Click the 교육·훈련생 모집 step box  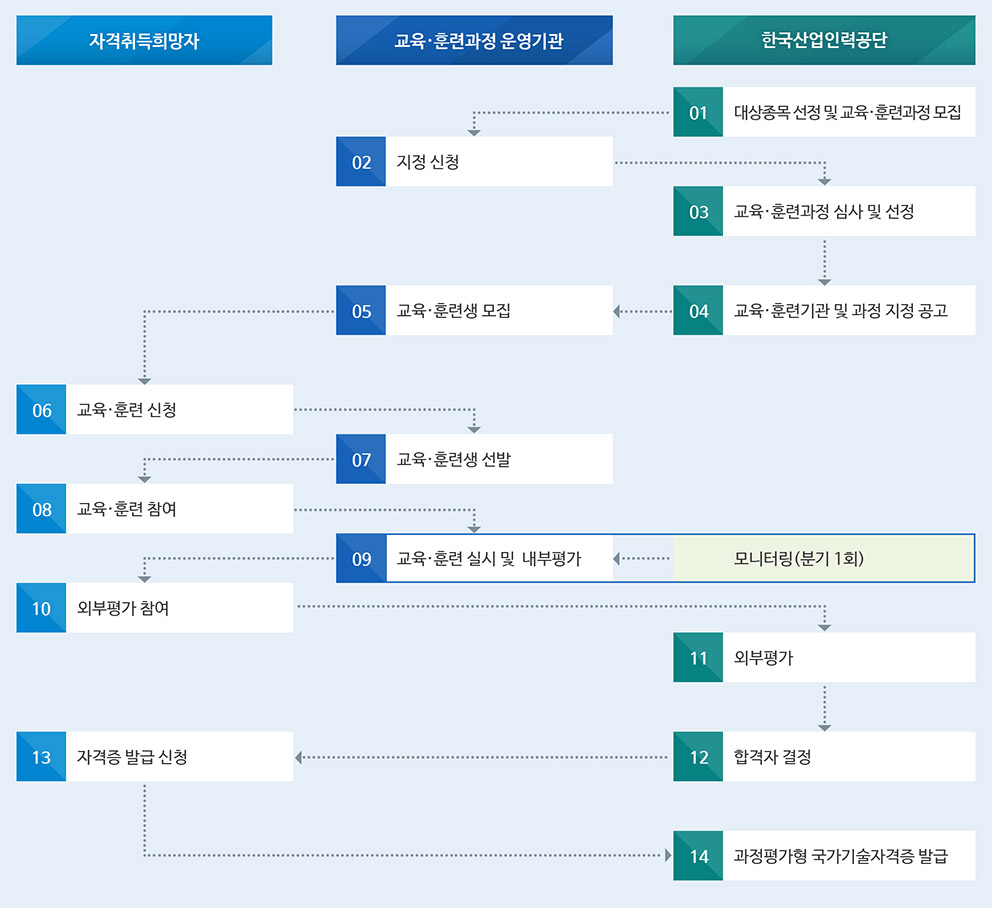[x=498, y=310]
